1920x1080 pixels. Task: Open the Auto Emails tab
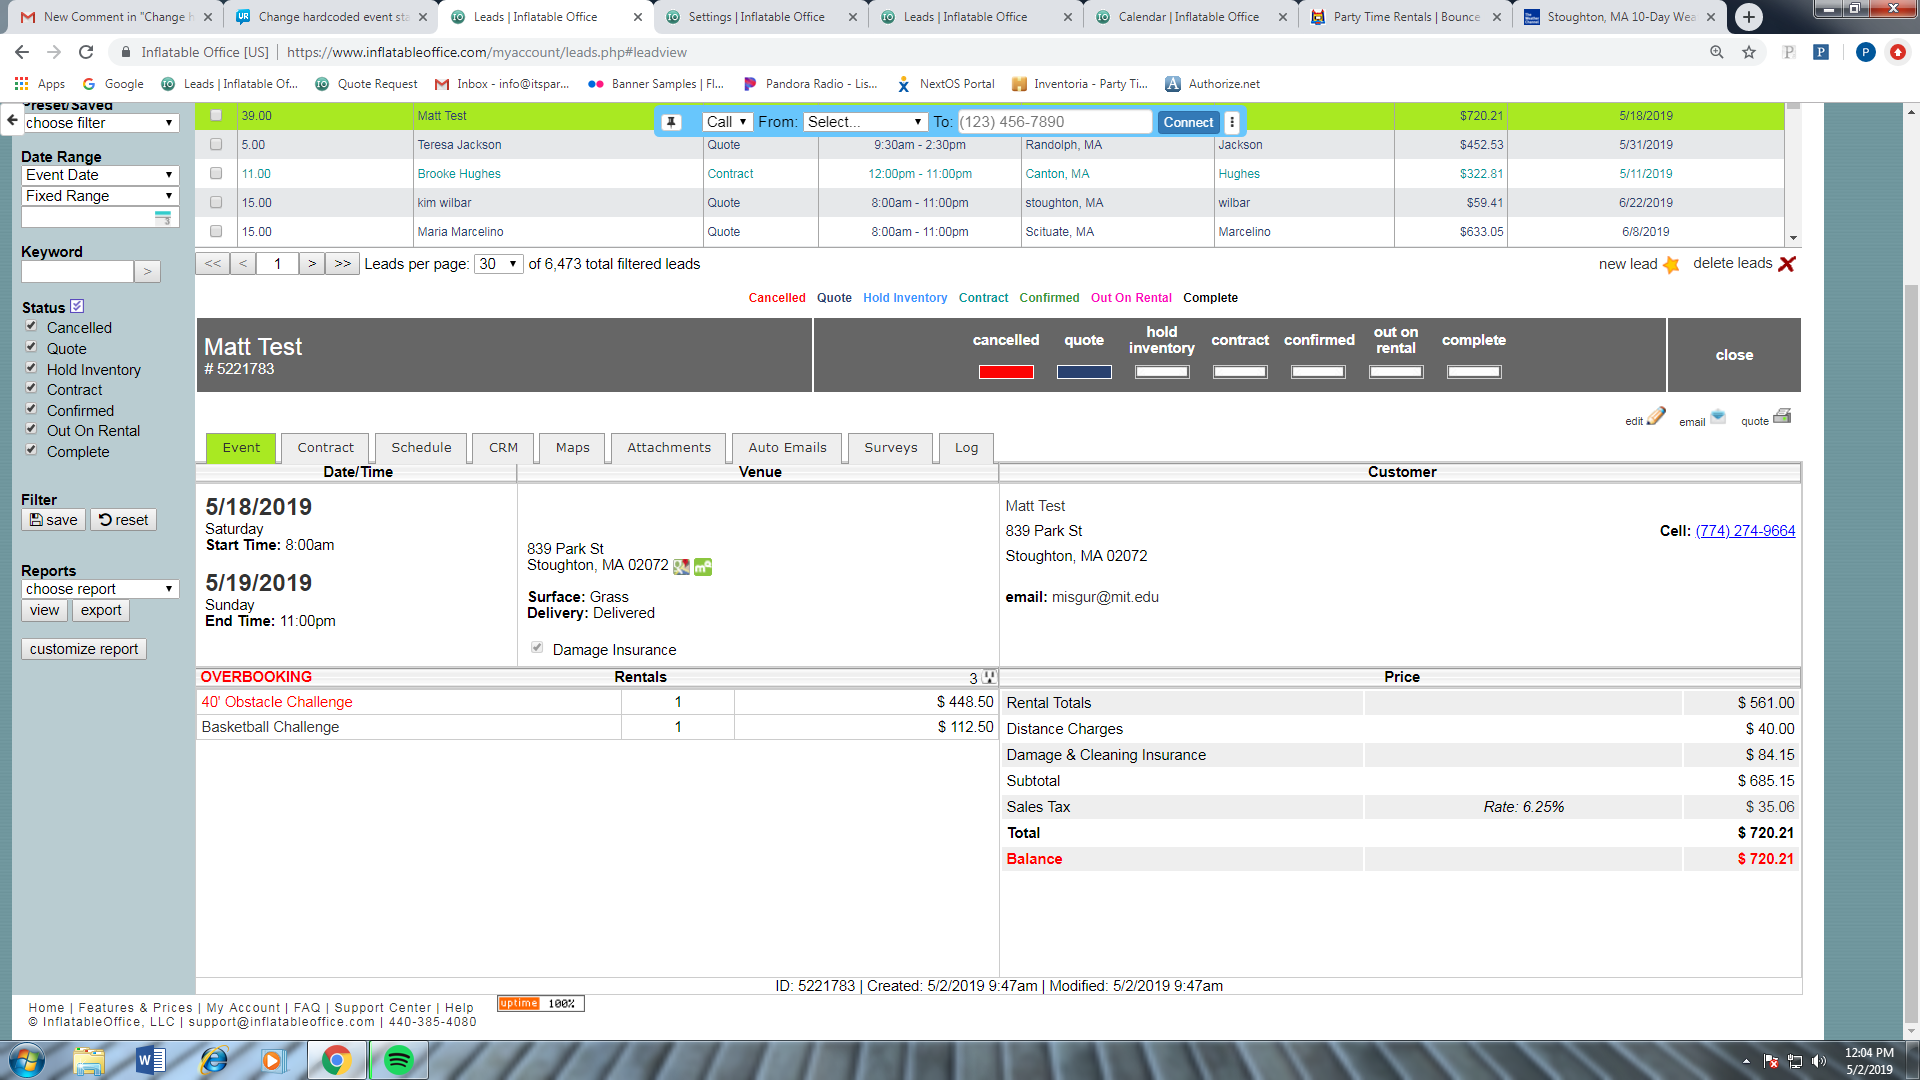click(x=787, y=448)
